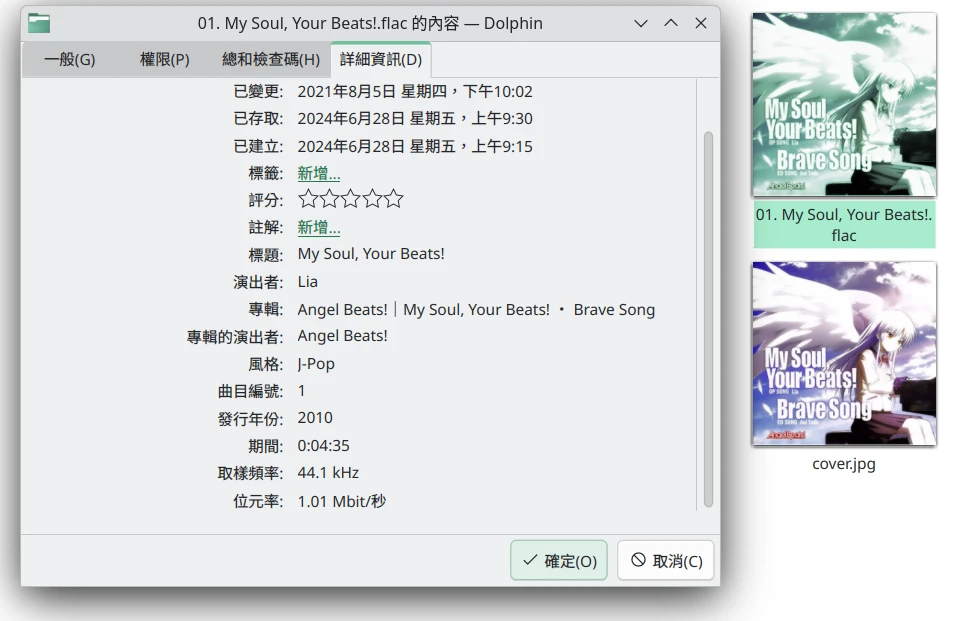Screen dimensions: 969x621
Task: Click the 發行年份 value 2010
Action: (315, 418)
